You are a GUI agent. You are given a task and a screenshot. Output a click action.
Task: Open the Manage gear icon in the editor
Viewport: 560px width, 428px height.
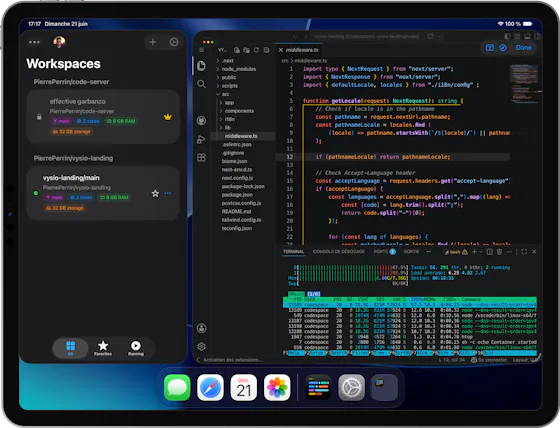(201, 347)
